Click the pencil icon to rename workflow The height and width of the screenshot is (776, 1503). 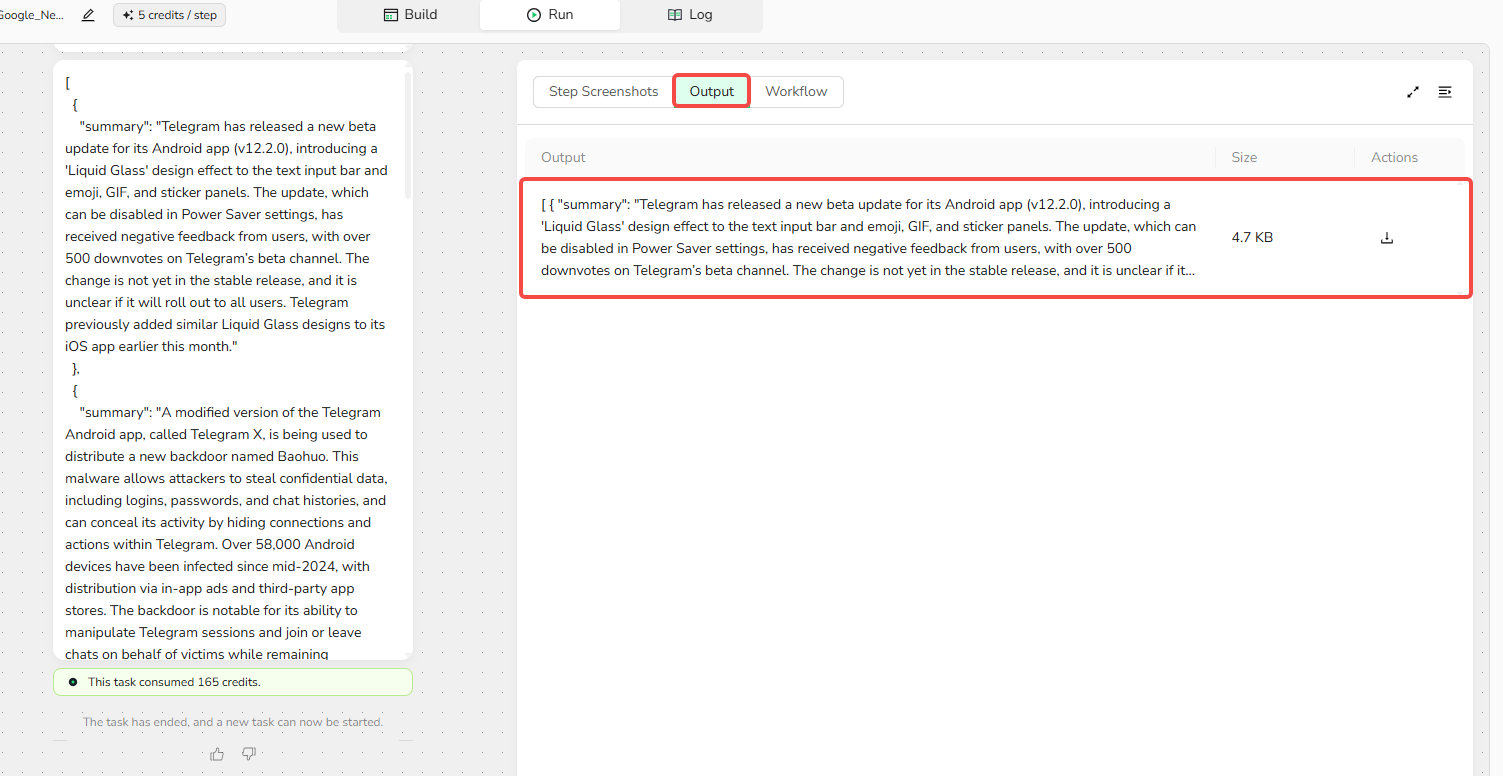coord(88,15)
